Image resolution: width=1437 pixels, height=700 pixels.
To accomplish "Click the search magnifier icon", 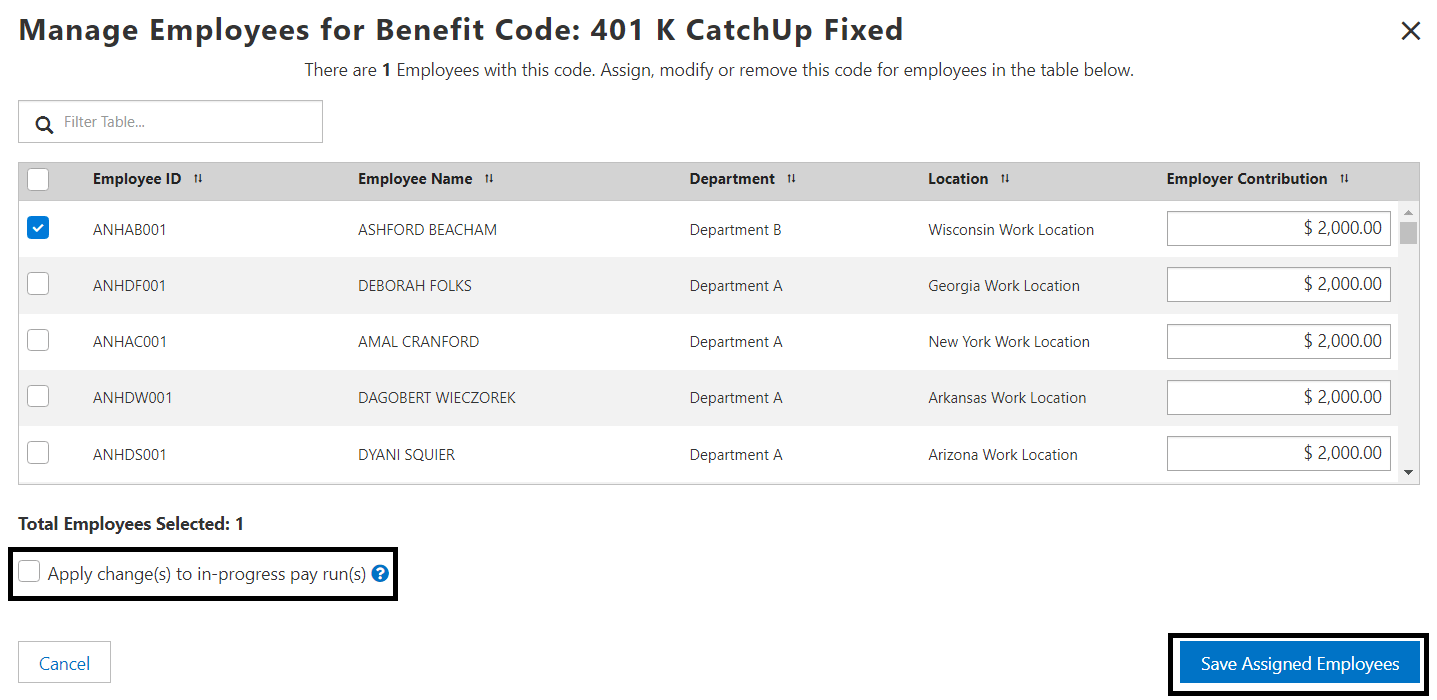I will point(44,124).
